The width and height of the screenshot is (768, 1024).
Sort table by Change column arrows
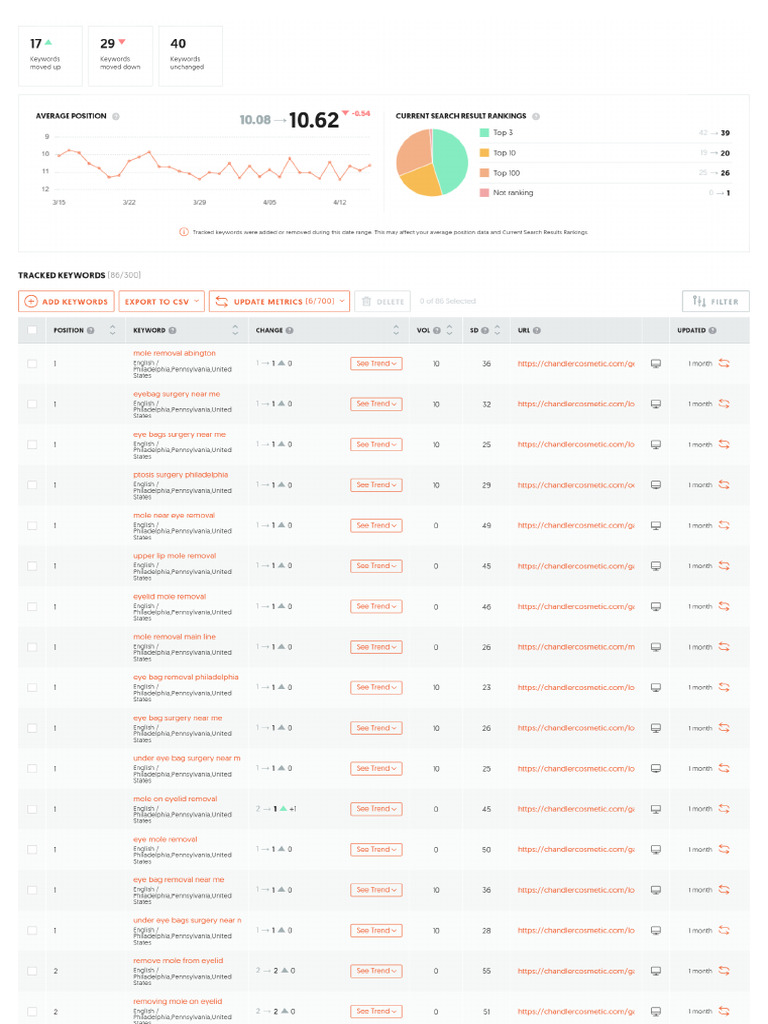(397, 330)
